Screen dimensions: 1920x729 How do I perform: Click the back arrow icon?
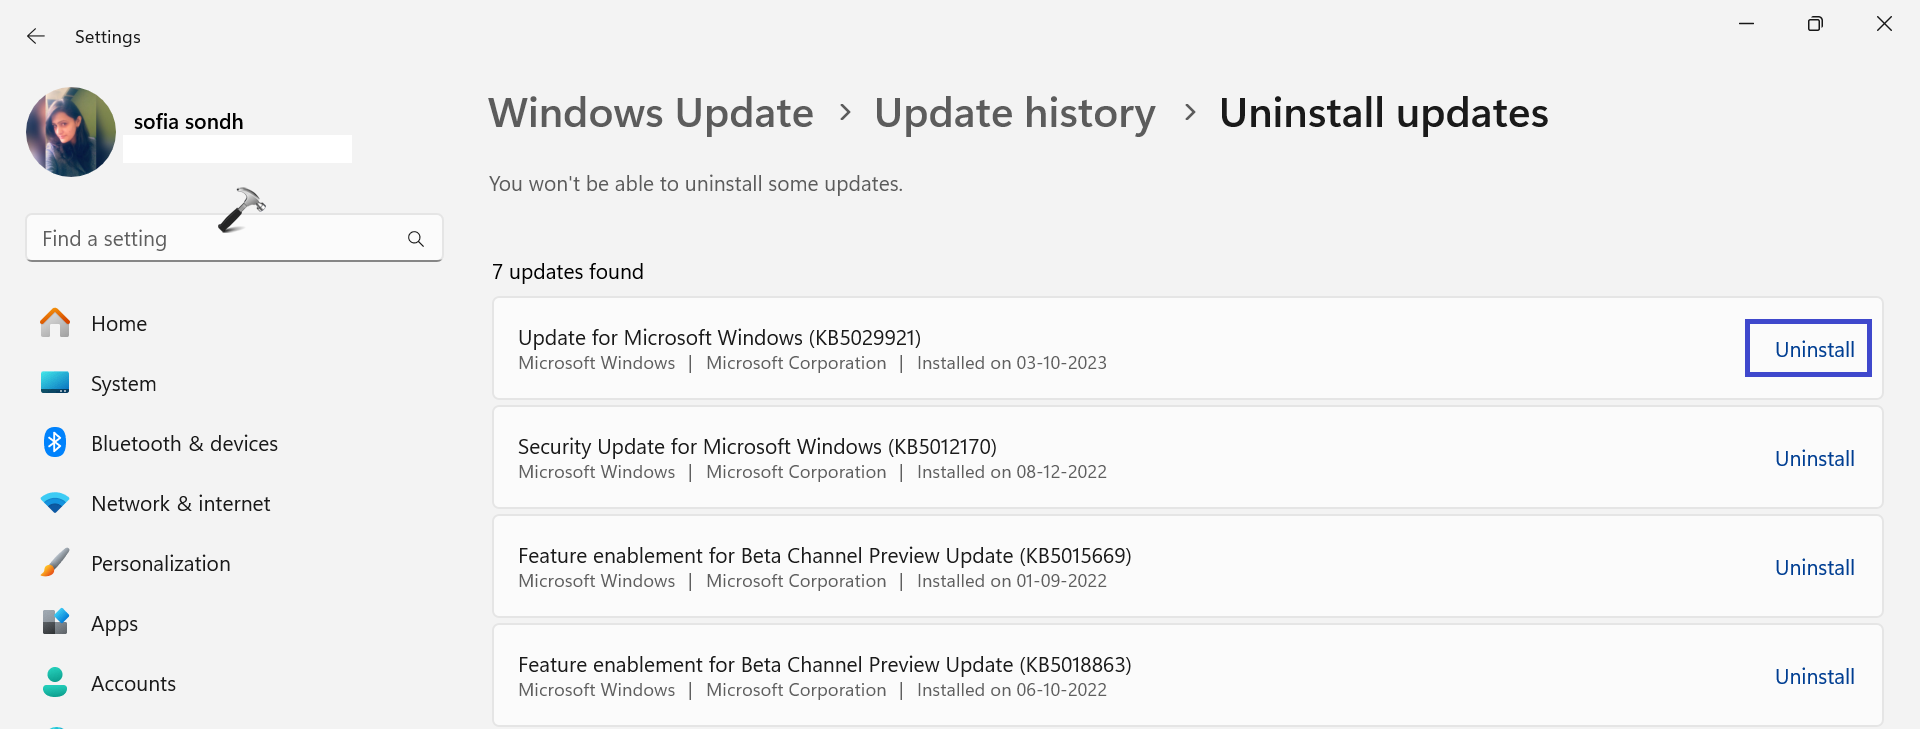pyautogui.click(x=36, y=36)
